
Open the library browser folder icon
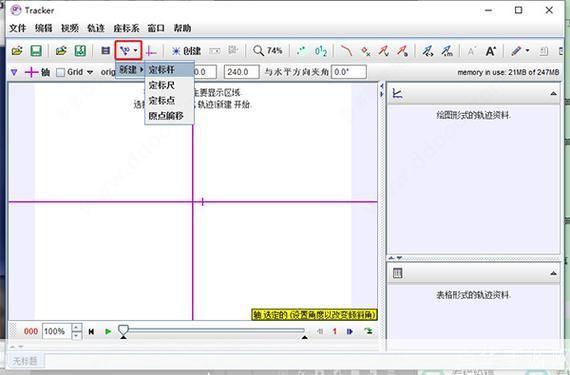pos(61,51)
